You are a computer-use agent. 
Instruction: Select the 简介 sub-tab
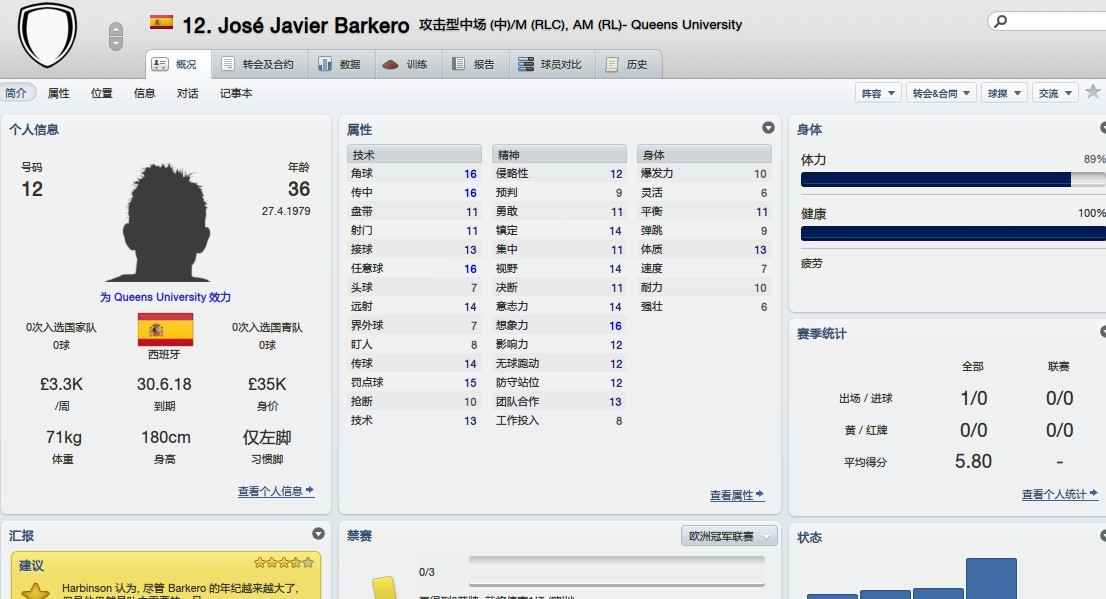click(16, 93)
